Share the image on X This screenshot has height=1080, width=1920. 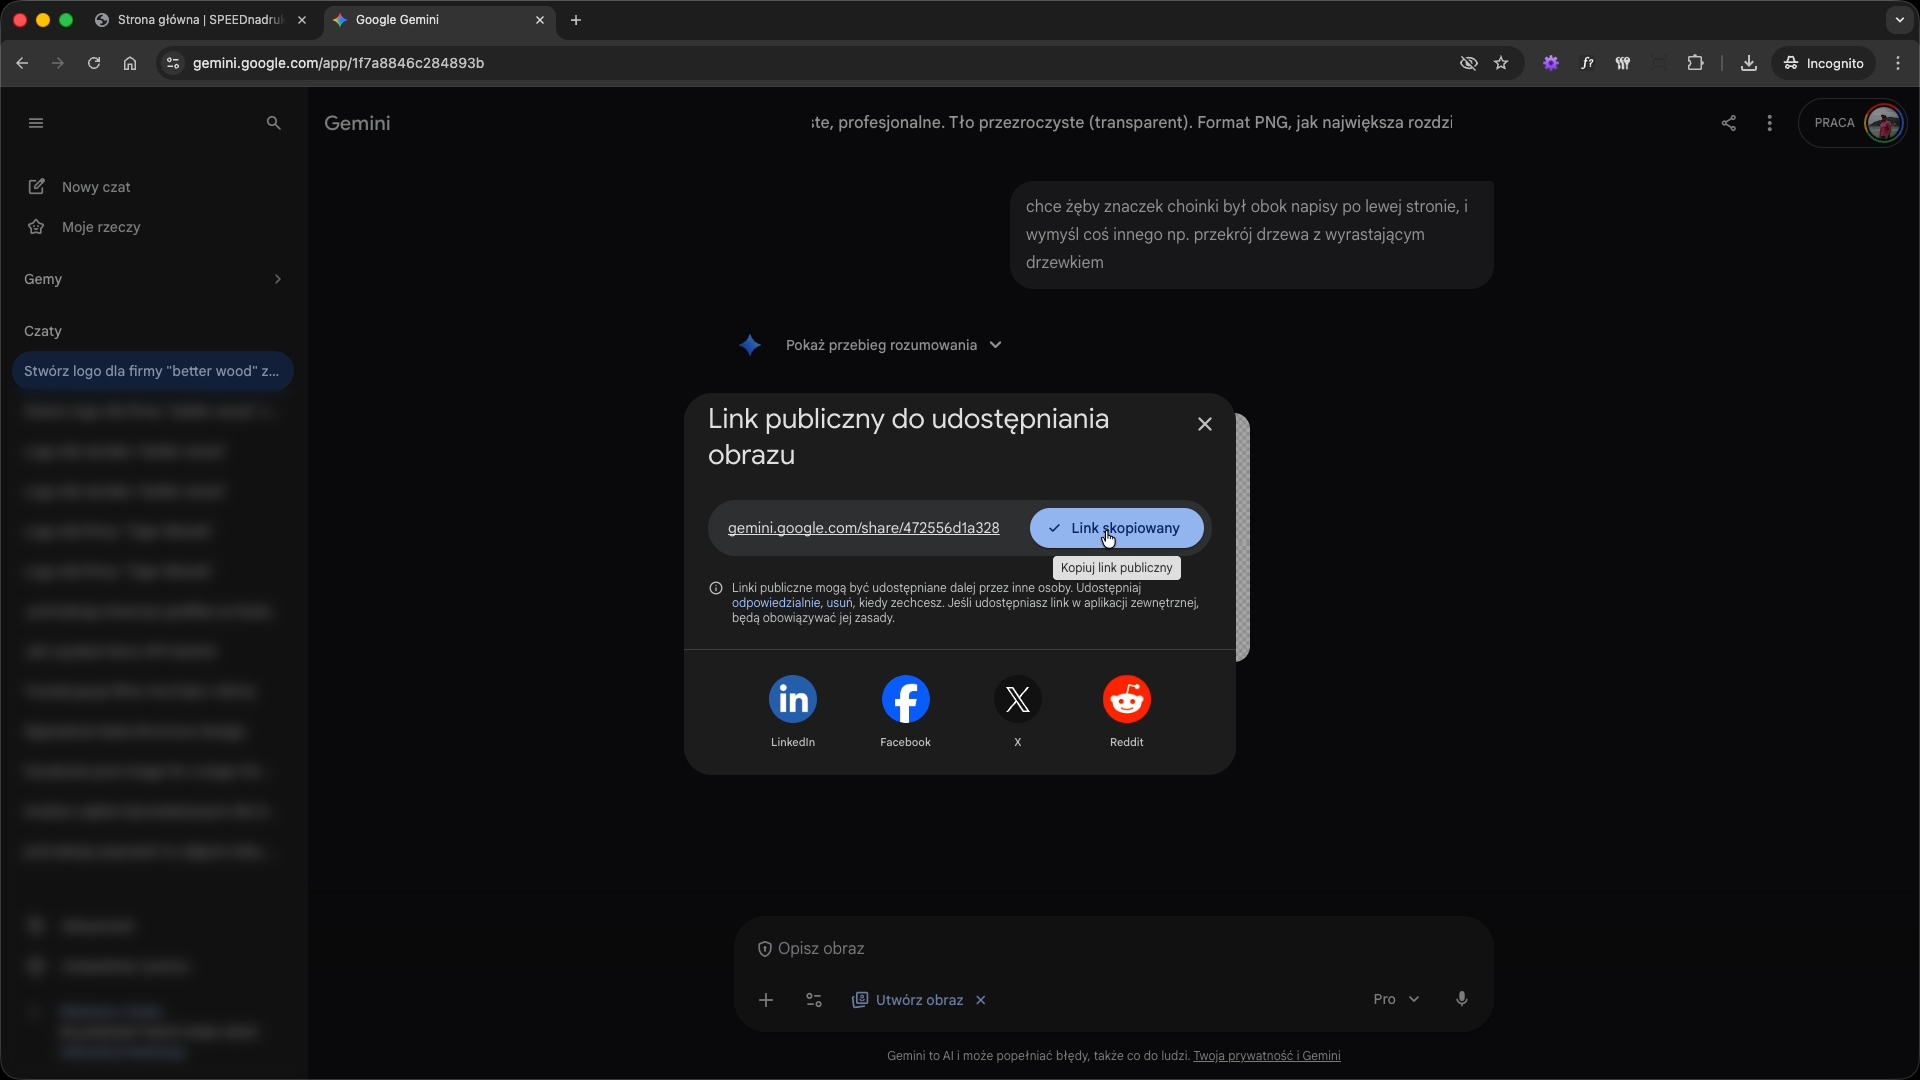1017,700
